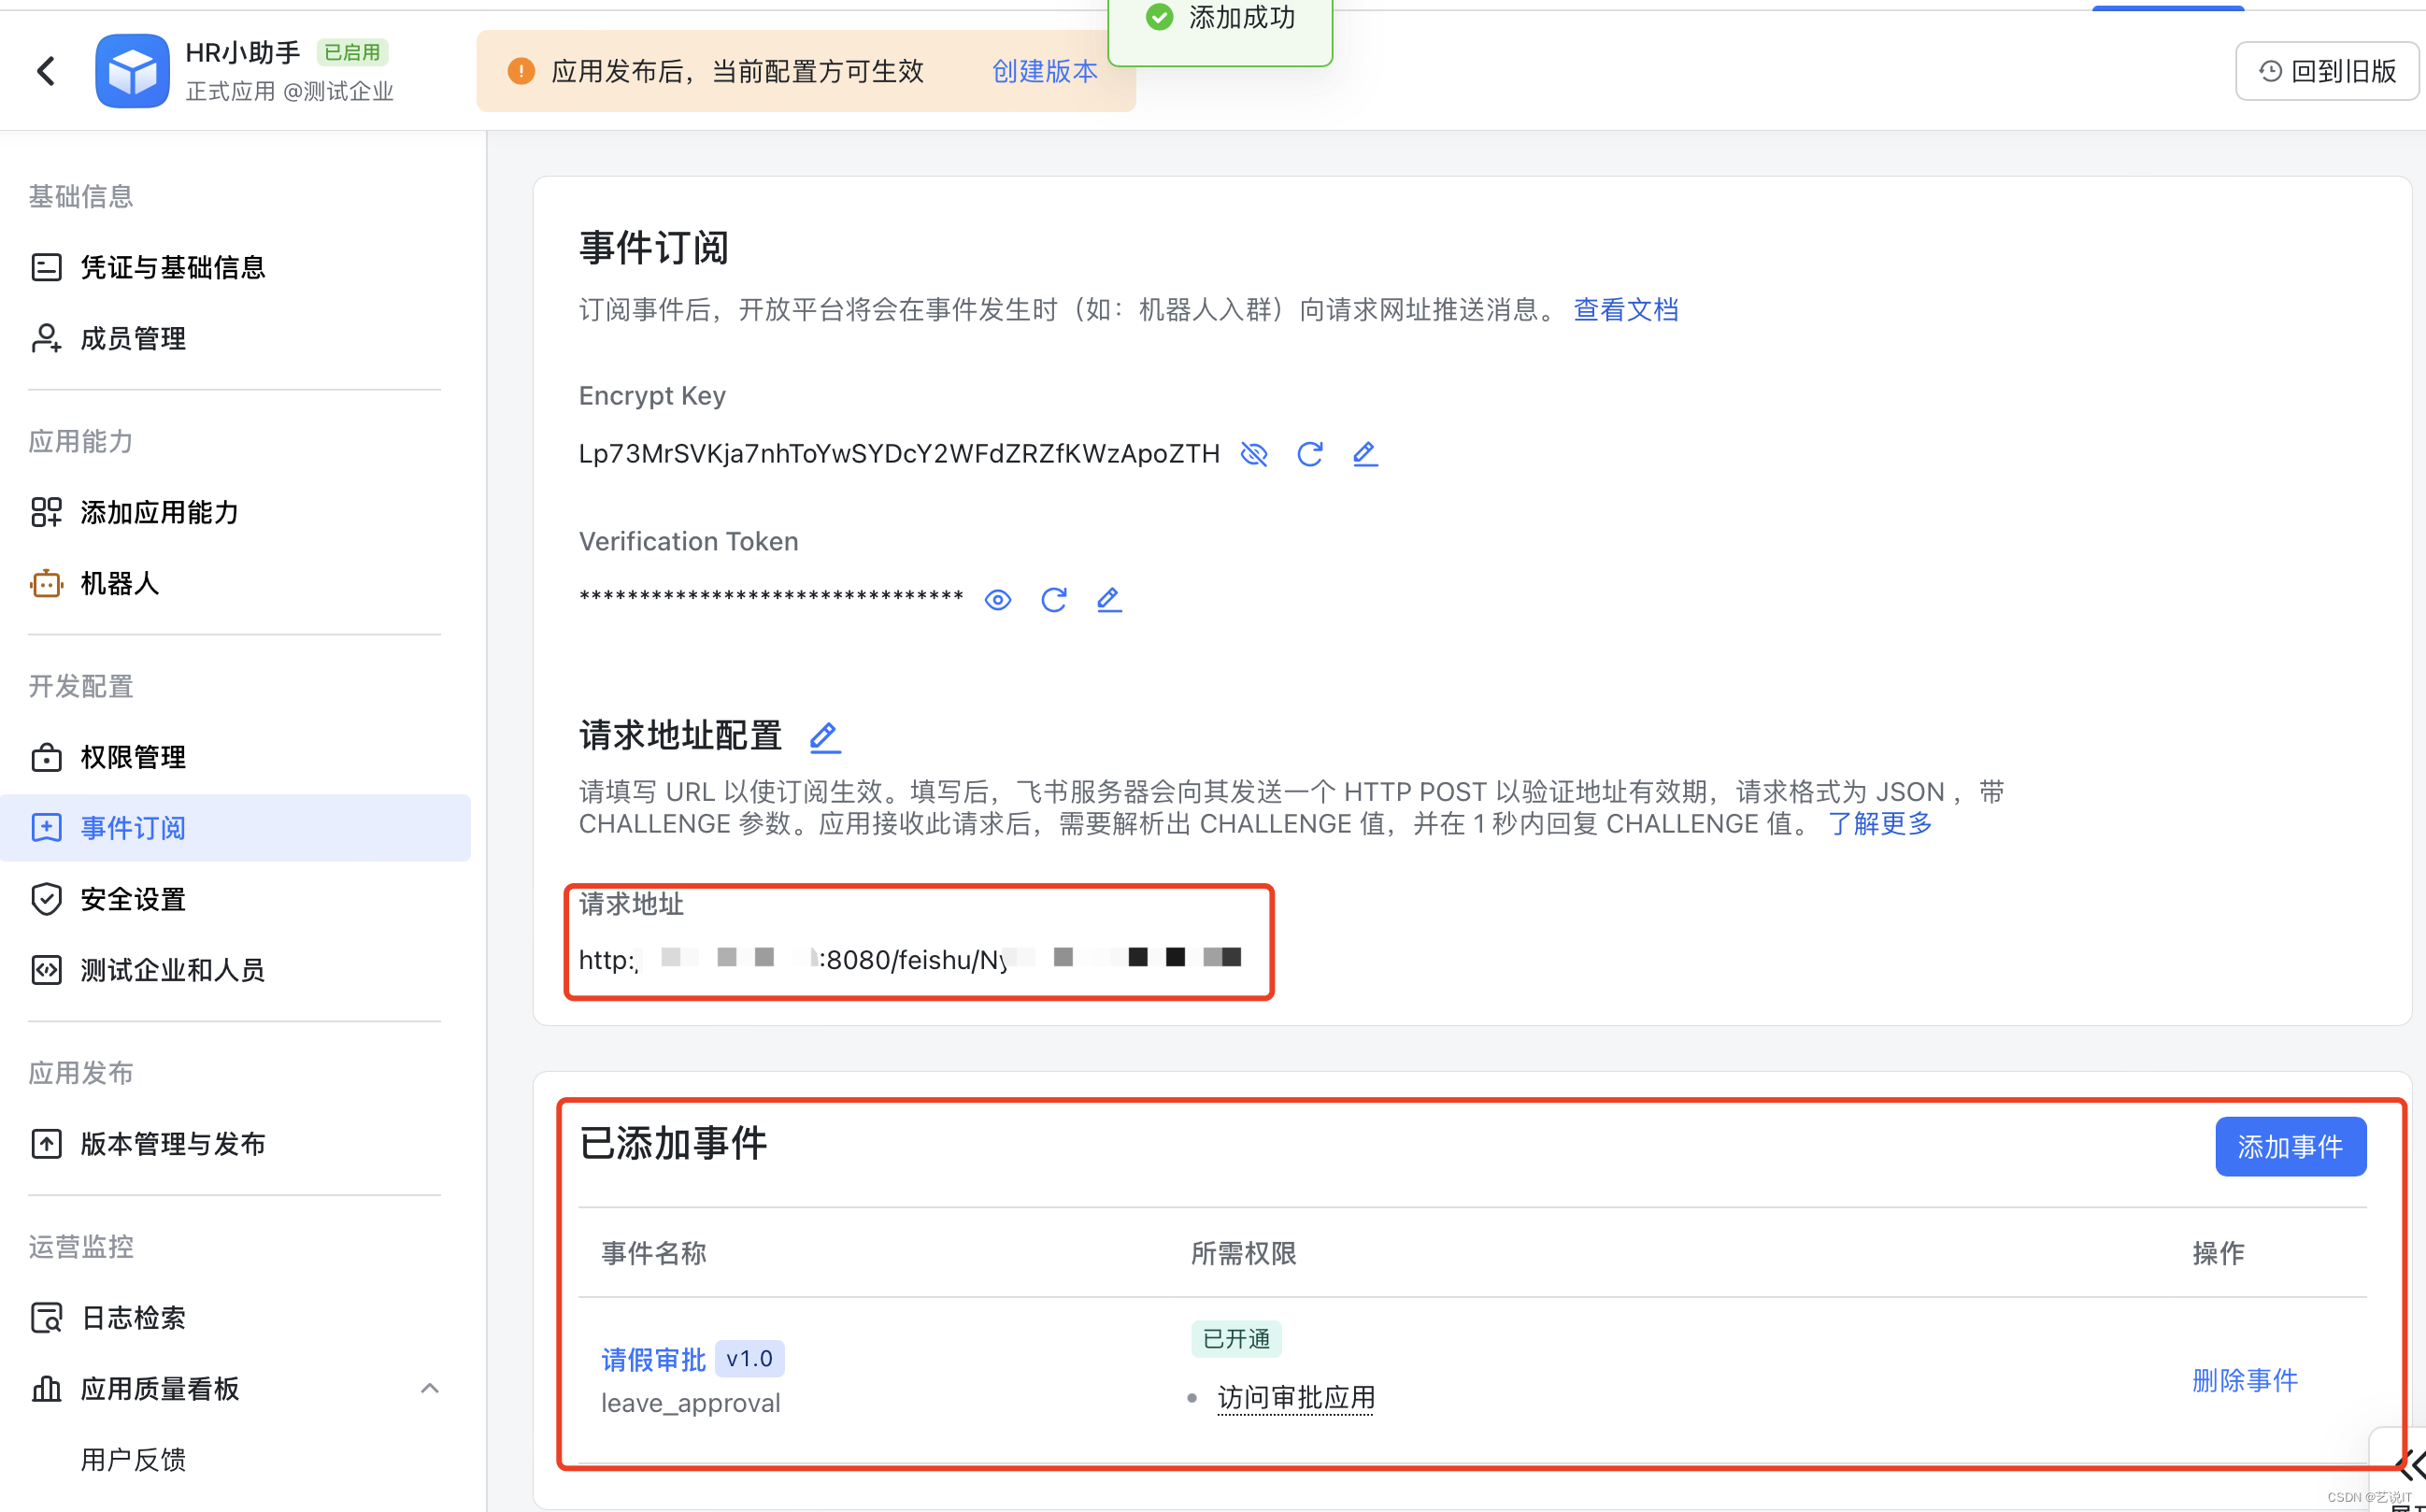Reveal the Verification Token using the eye icon
Screen dimensions: 2426x1512
[x=997, y=600]
